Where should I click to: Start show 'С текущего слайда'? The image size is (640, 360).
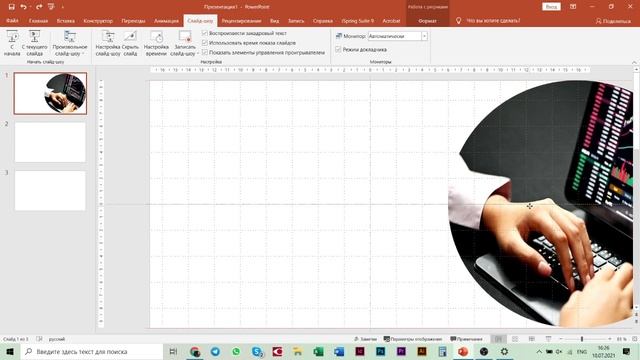[x=34, y=43]
